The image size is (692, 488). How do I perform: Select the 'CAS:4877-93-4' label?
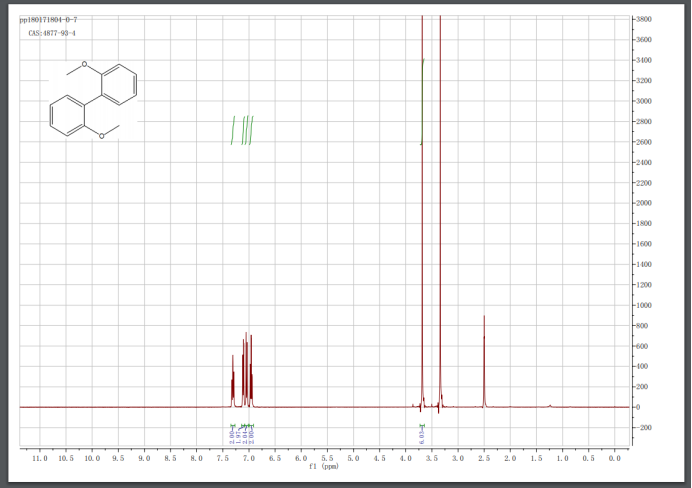[x=52, y=33]
